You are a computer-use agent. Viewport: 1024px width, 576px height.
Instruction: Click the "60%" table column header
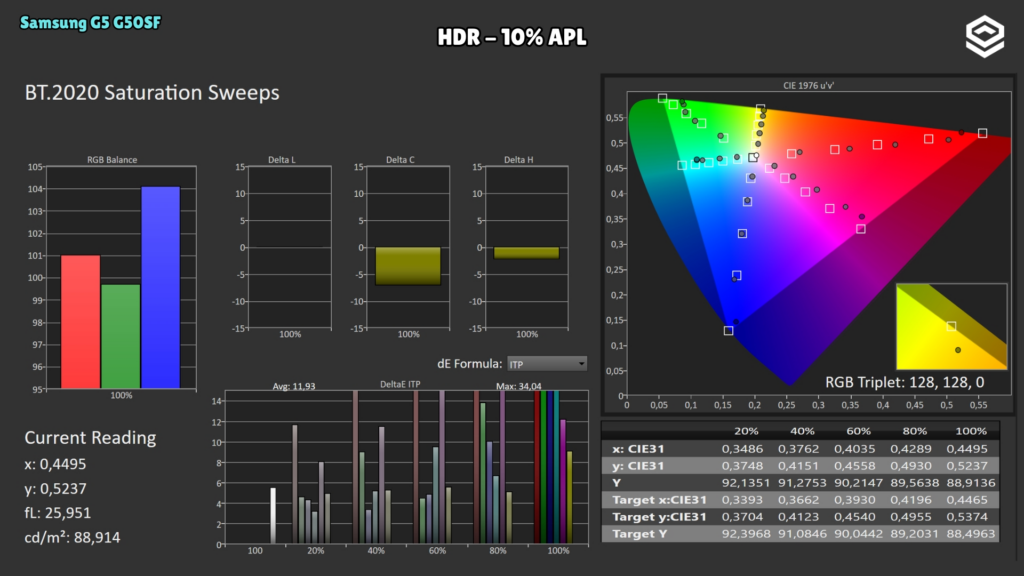[x=859, y=431]
